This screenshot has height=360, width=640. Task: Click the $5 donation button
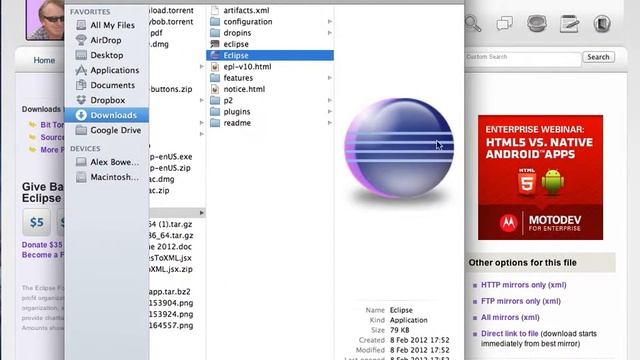click(37, 222)
